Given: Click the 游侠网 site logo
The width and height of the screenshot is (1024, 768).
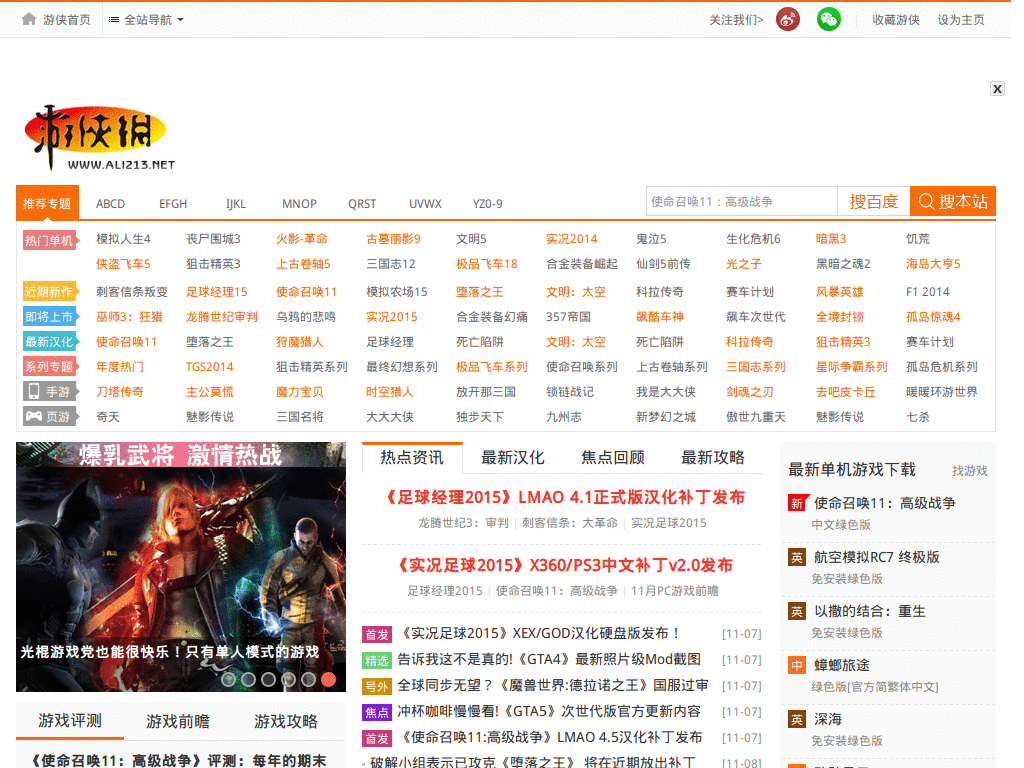Looking at the screenshot, I should (99, 138).
